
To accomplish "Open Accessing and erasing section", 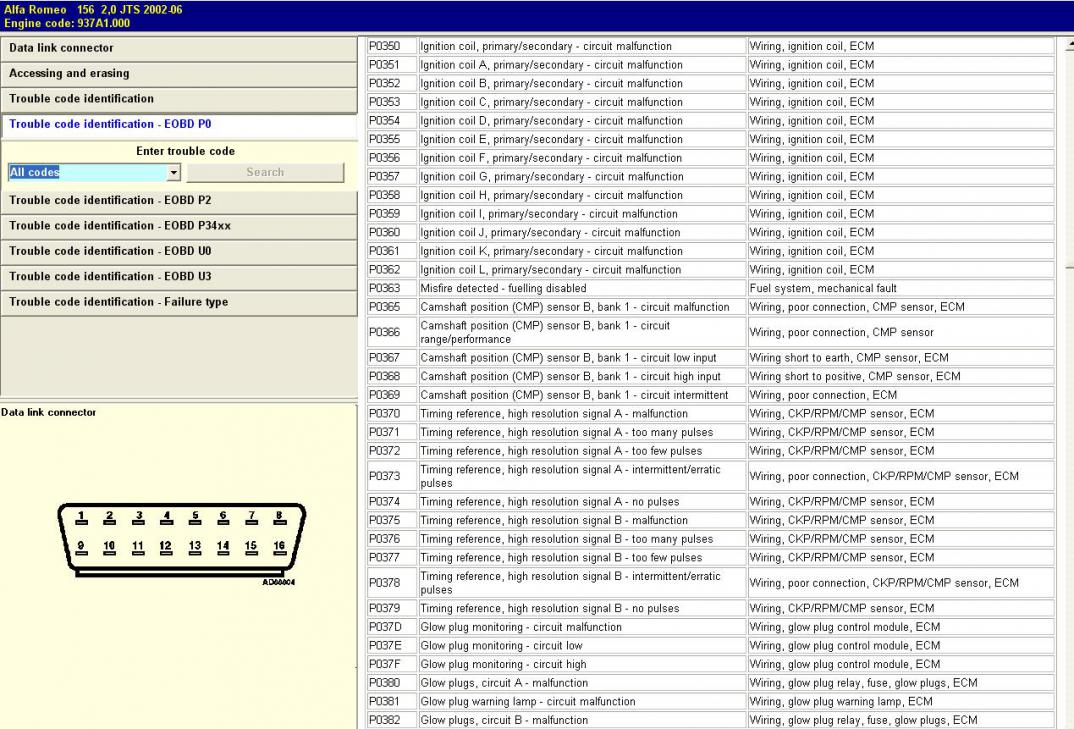I will coord(179,74).
